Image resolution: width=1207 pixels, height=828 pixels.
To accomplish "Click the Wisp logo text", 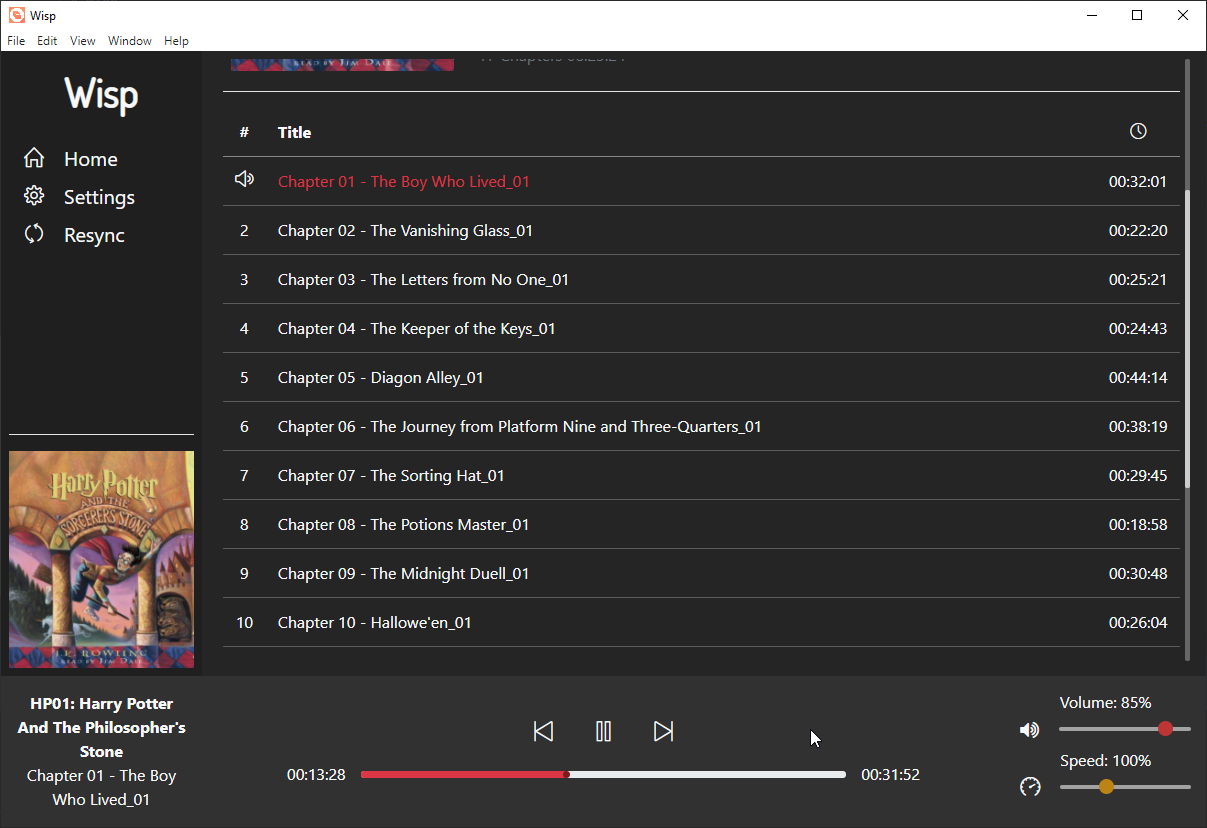I will [101, 95].
